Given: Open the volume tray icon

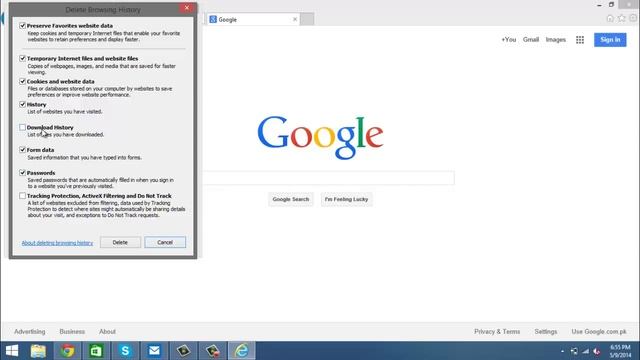Looking at the screenshot, I should (597, 351).
